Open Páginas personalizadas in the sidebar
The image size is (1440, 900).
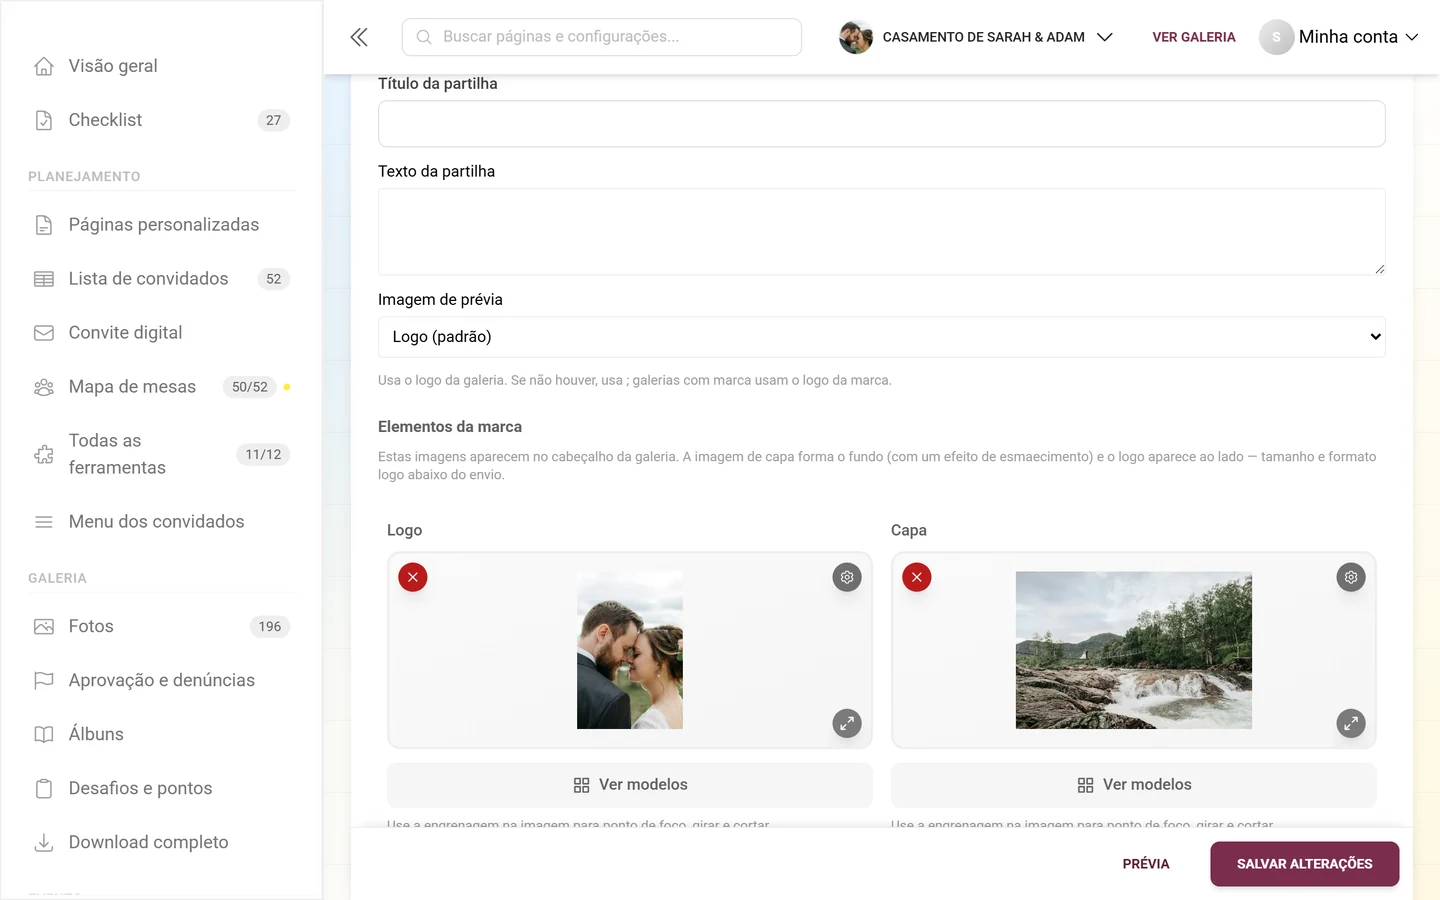[x=162, y=225]
